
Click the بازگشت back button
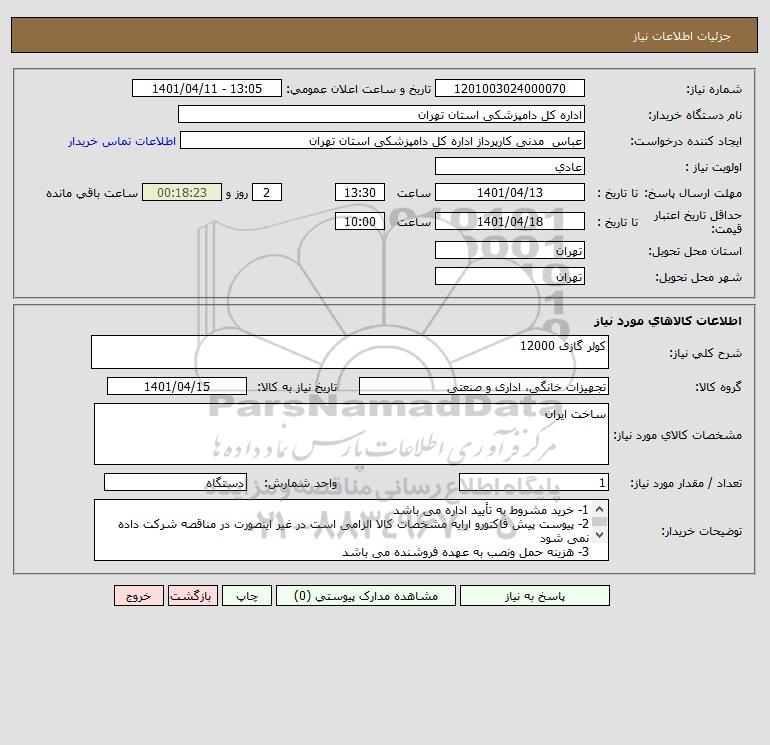(192, 596)
